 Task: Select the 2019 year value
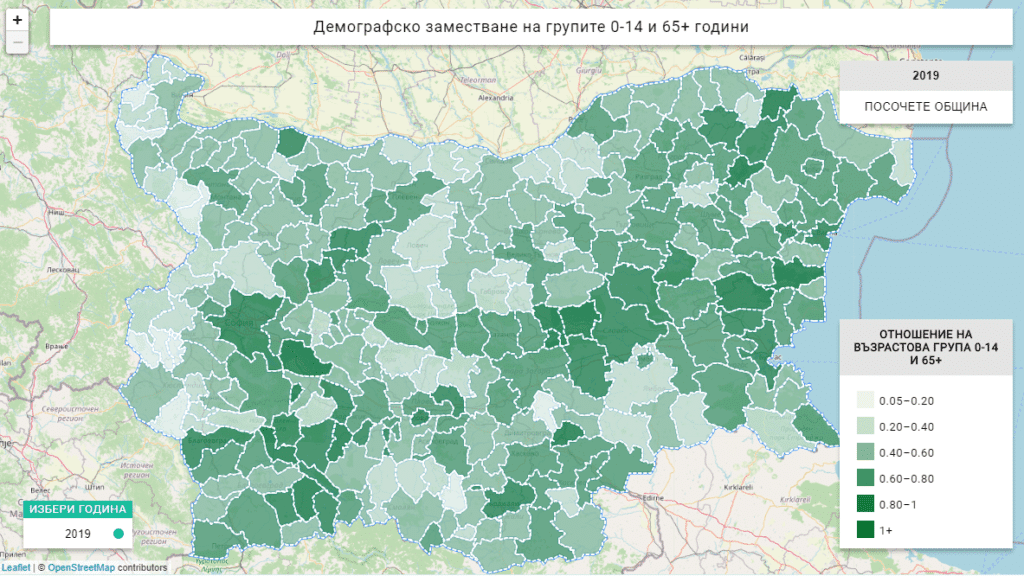point(78,534)
